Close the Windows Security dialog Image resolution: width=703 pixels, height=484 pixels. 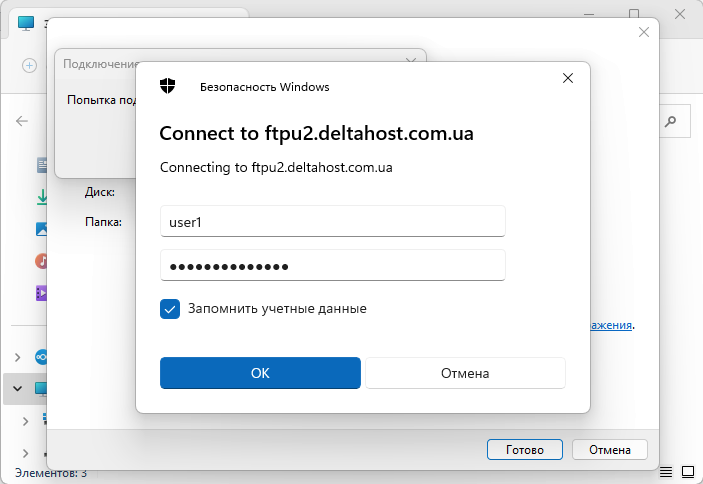pyautogui.click(x=568, y=78)
